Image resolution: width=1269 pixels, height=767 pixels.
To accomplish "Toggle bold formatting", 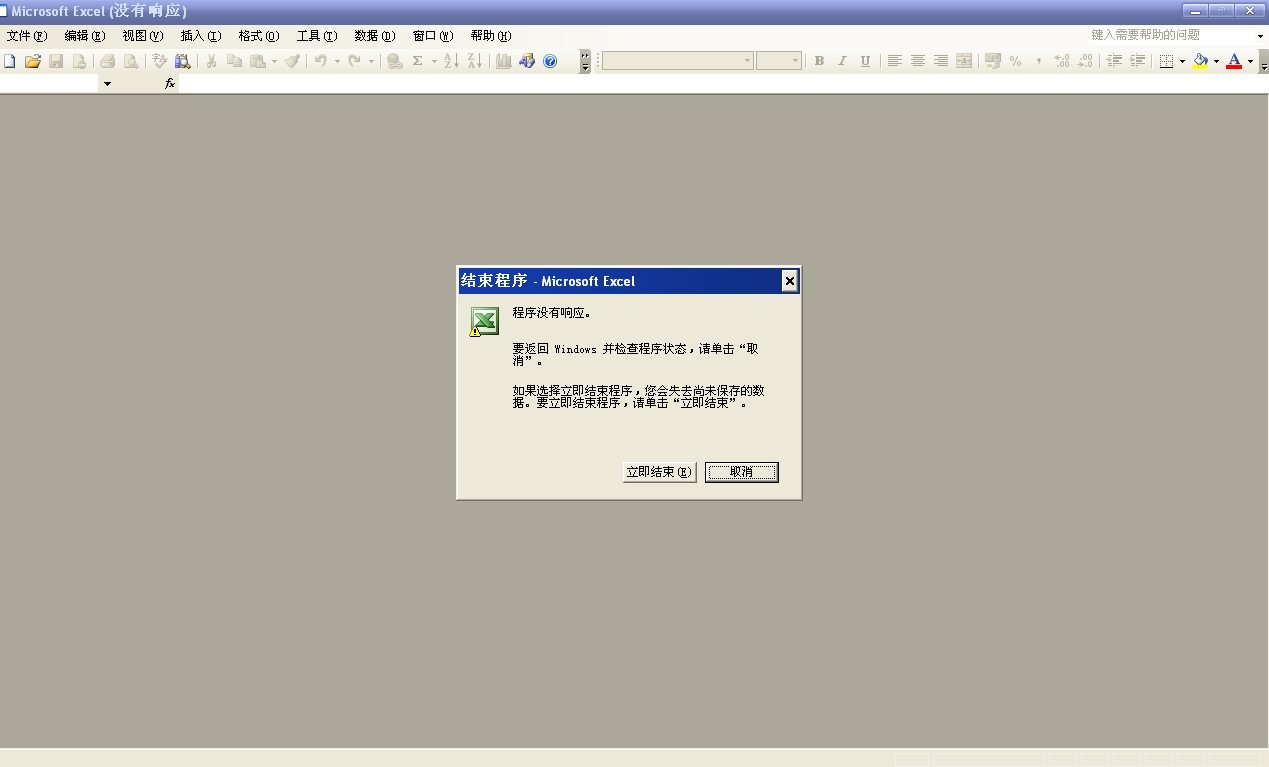I will [819, 60].
